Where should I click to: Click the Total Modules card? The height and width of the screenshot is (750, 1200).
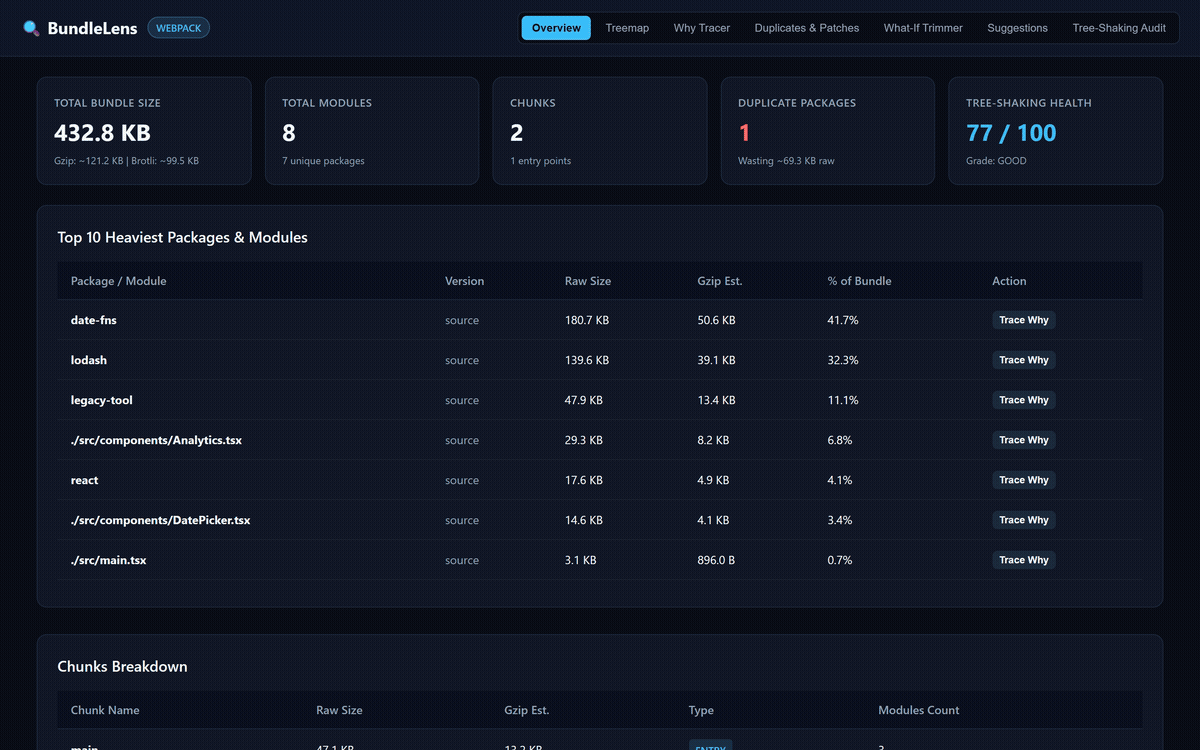tap(372, 131)
